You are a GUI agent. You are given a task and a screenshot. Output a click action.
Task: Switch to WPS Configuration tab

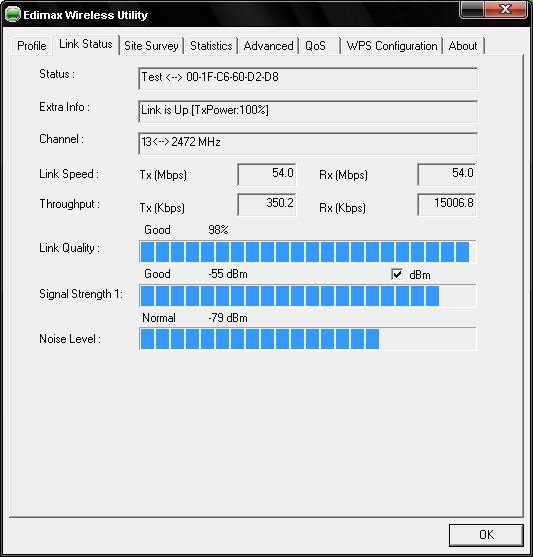392,45
